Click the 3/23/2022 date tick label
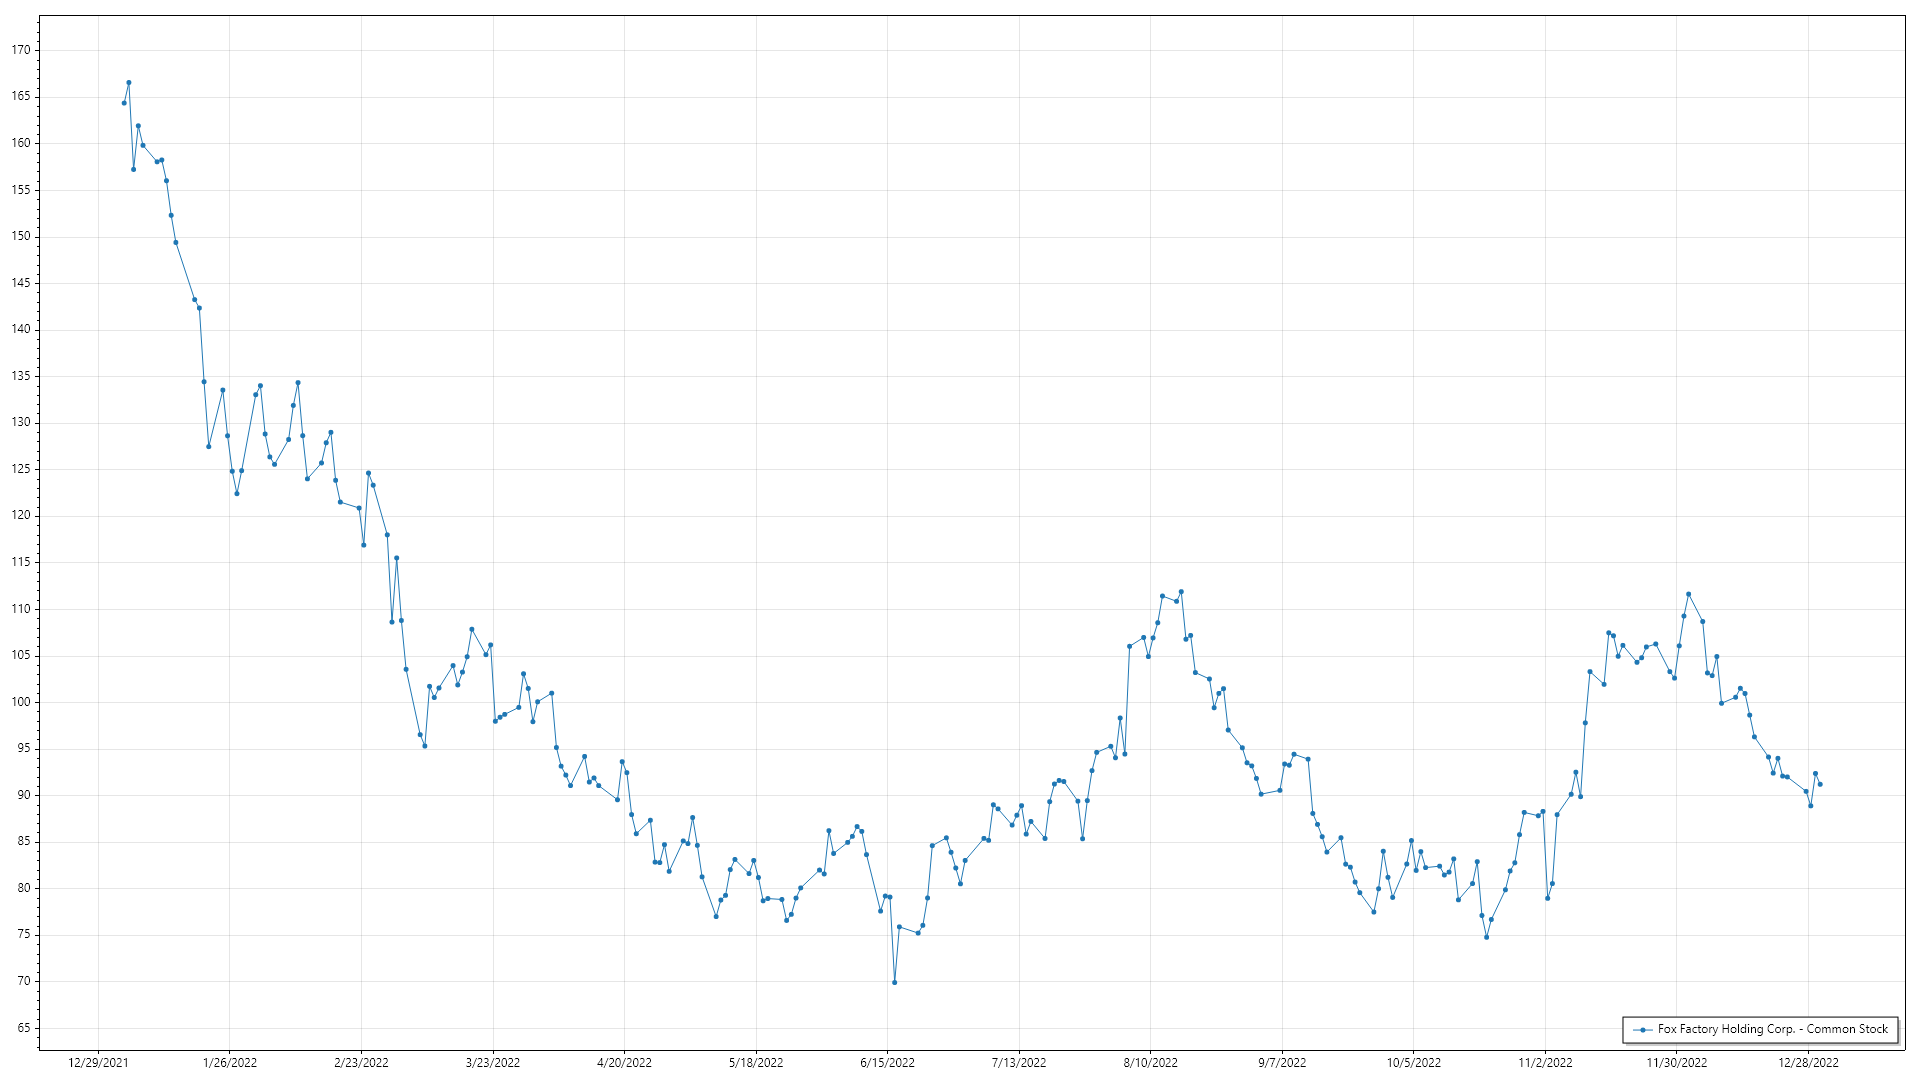This screenshot has width=1920, height=1080. pos(493,1063)
